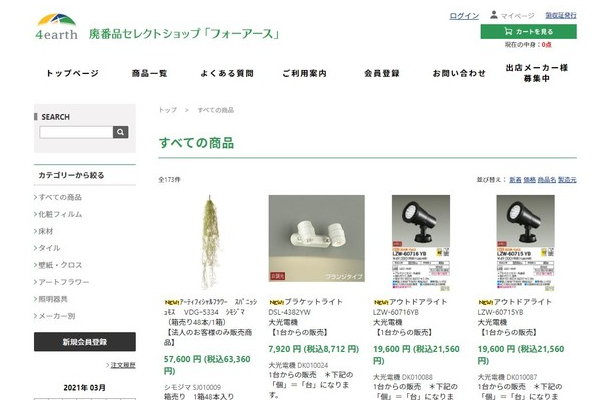Click the search magnifier icon
This screenshot has height=400, width=600.
click(121, 132)
